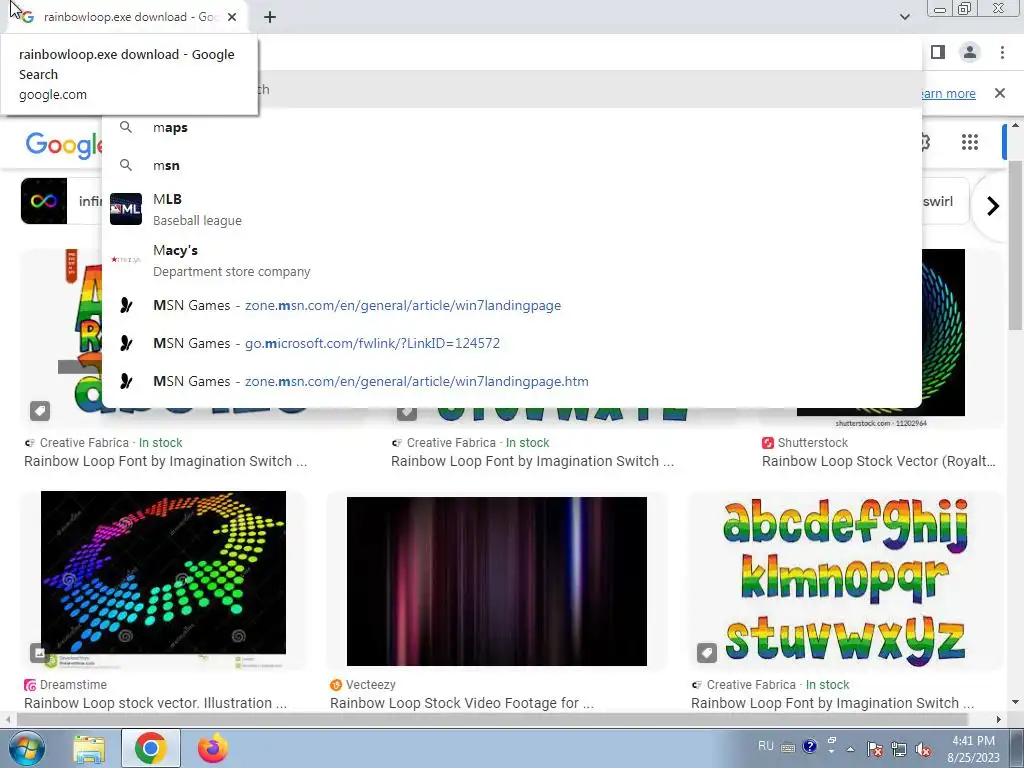Click the magnifier icon beside 'msn'
1024x768 pixels.
[126, 165]
